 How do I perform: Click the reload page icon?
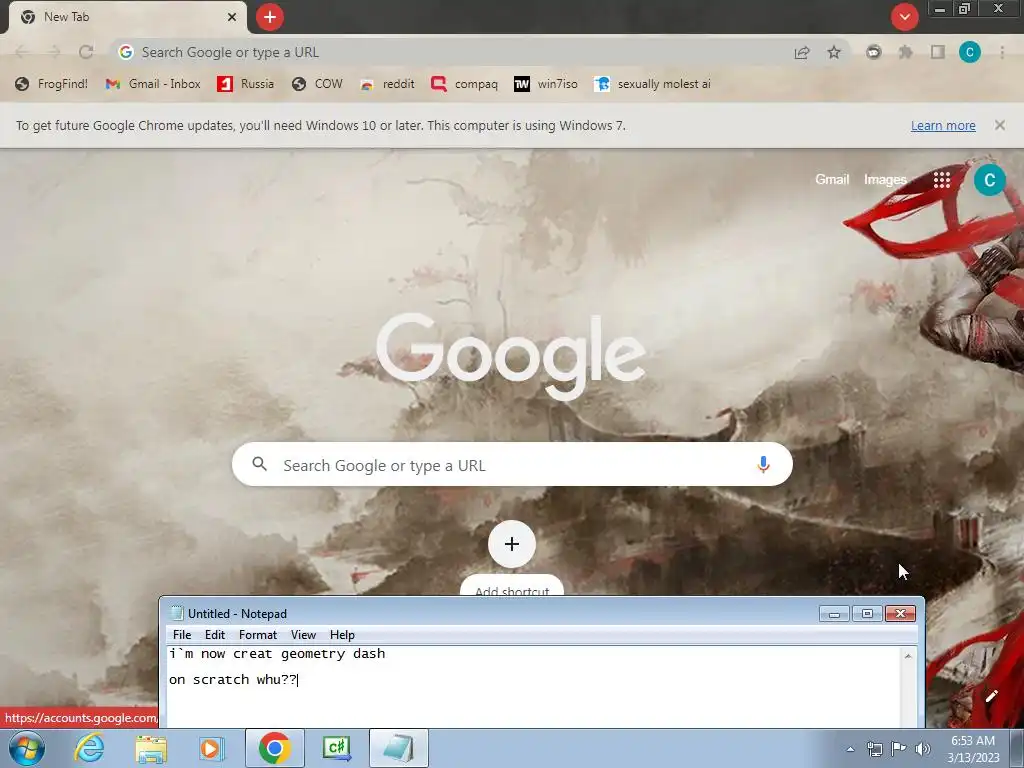pyautogui.click(x=86, y=52)
